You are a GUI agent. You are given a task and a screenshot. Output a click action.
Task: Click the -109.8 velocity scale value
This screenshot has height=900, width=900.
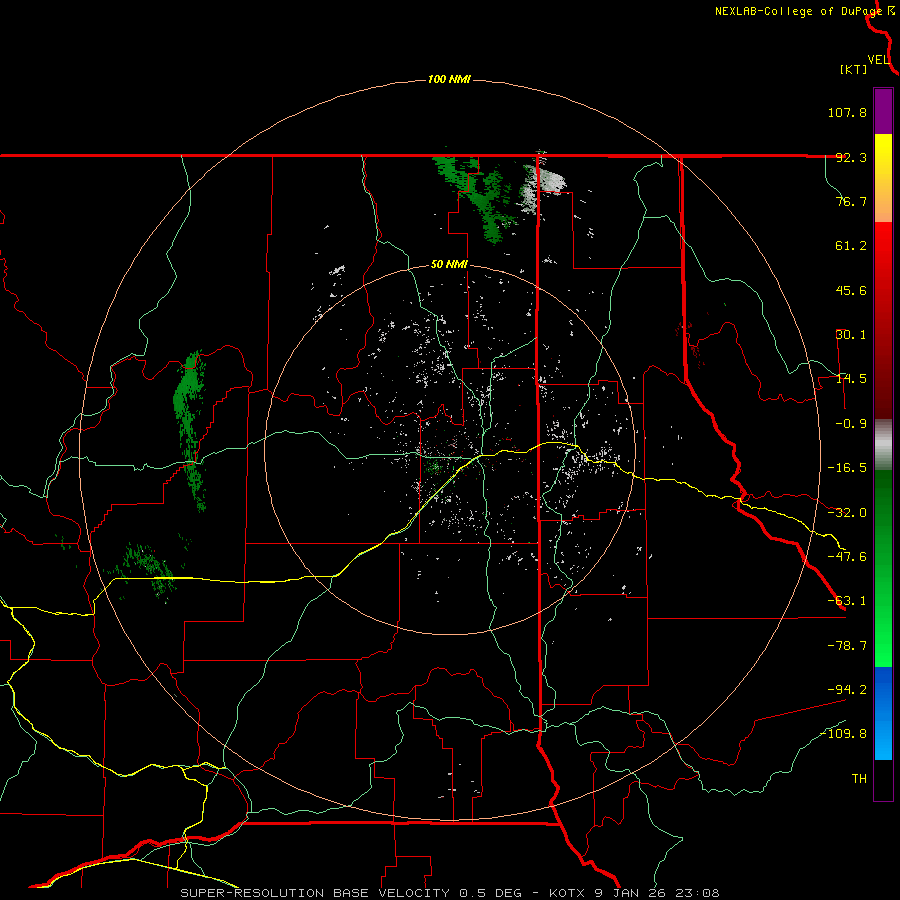click(844, 734)
